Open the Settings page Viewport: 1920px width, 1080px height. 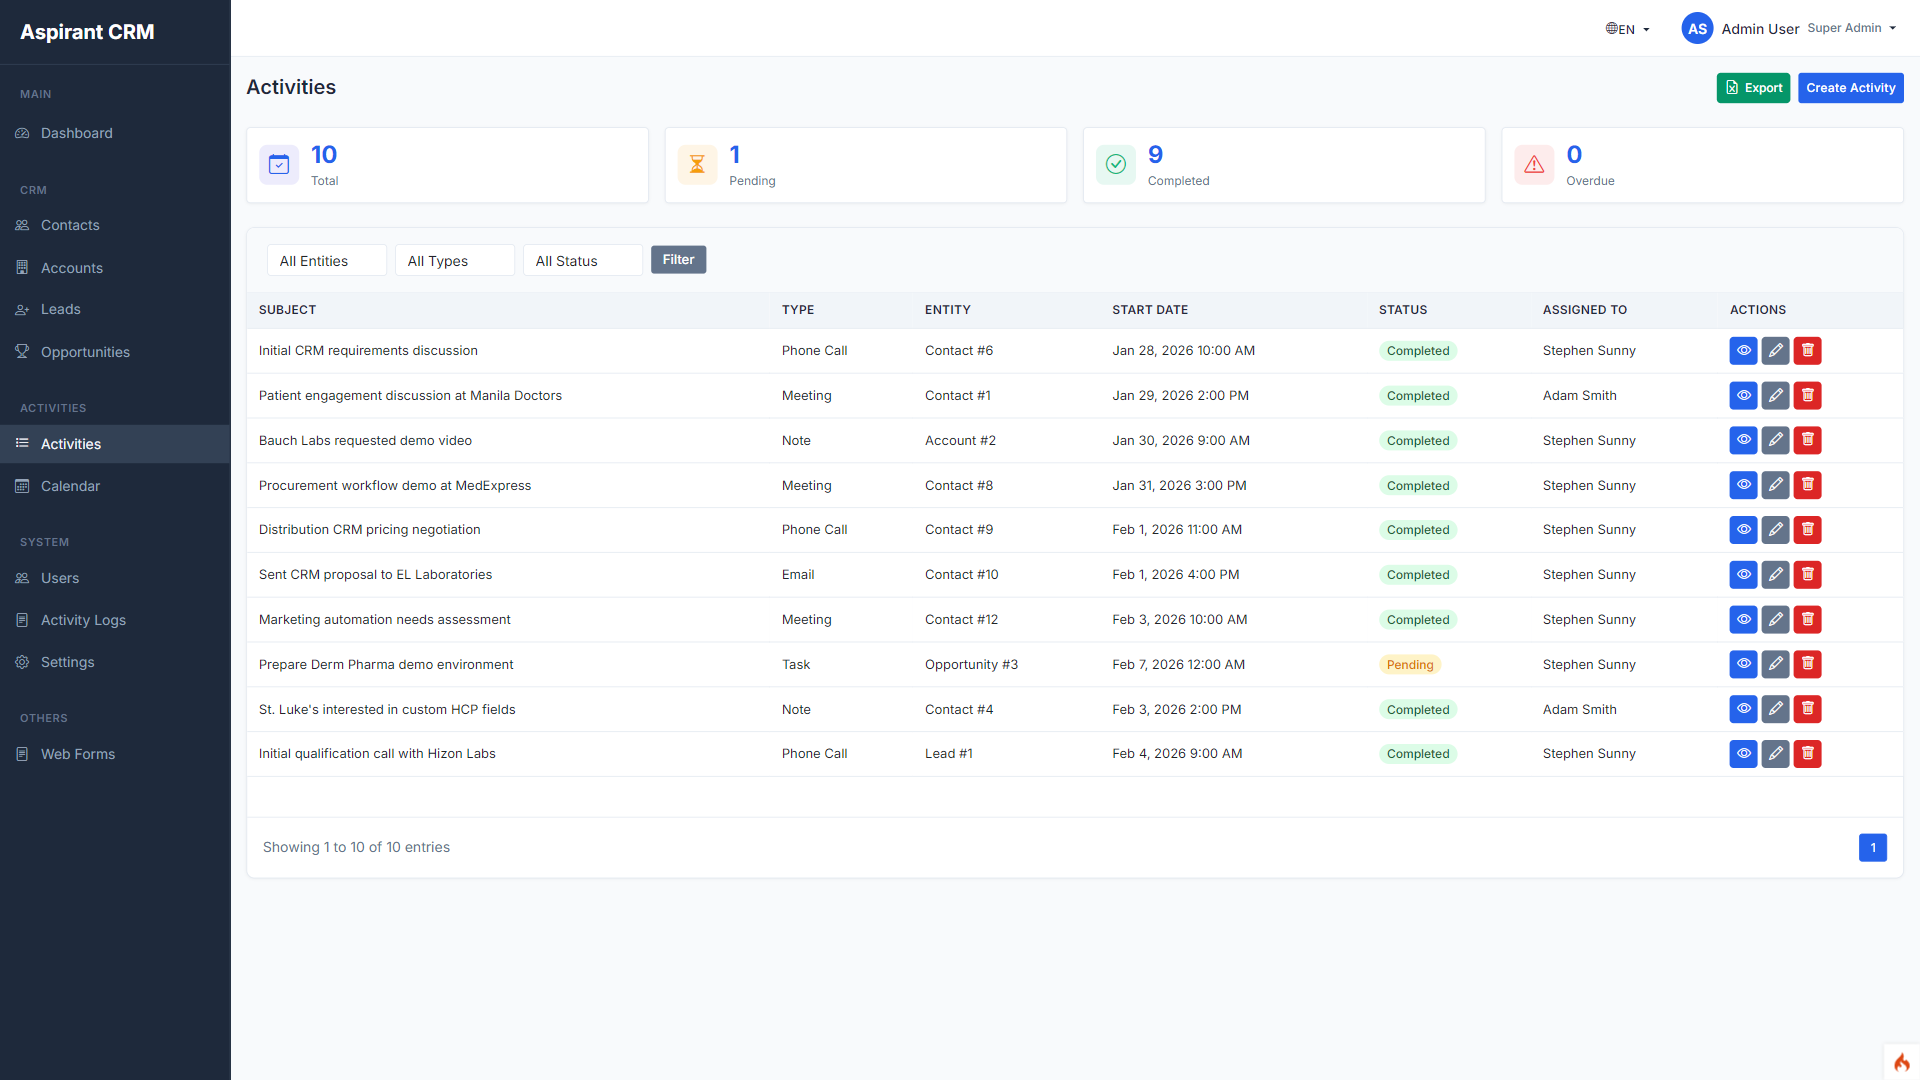[x=67, y=662]
